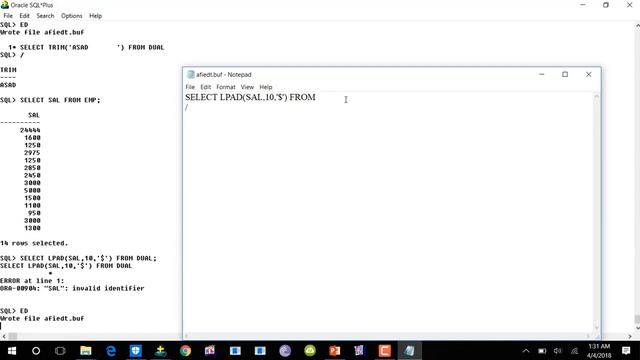Open the Notepad File menu
The image size is (640, 360).
(x=190, y=87)
